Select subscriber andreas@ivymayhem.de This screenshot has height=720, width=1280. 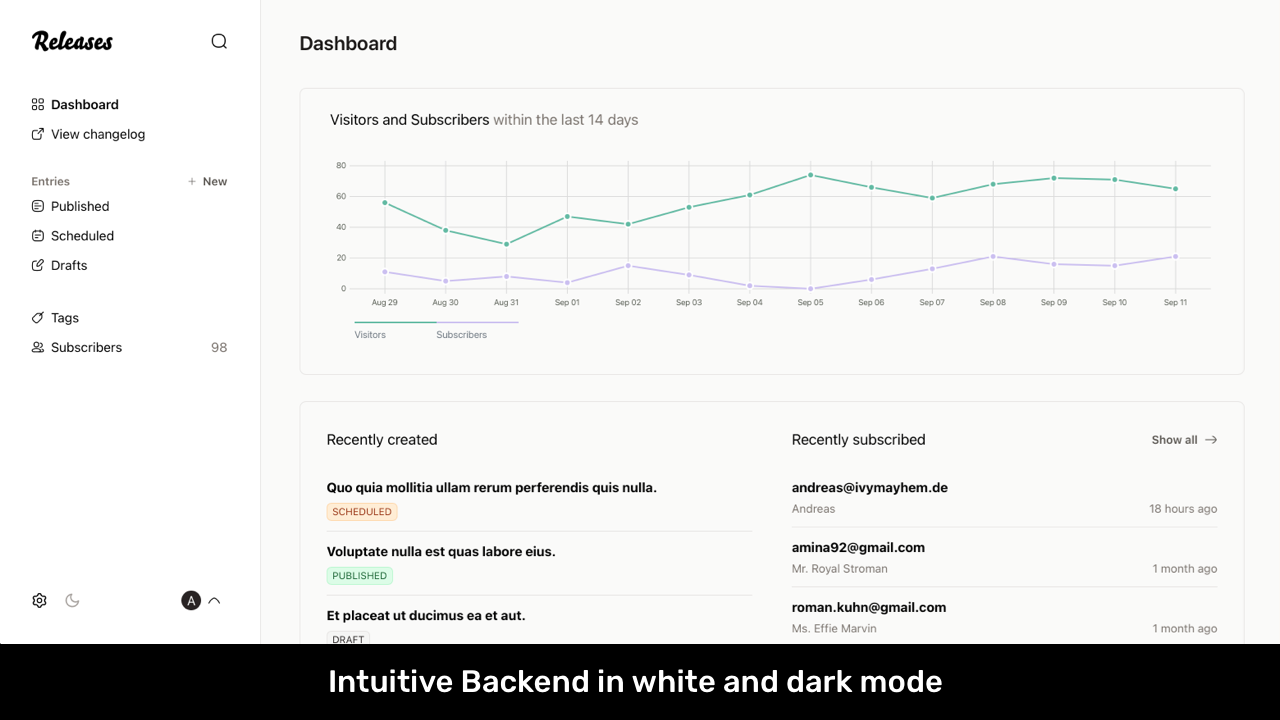coord(870,488)
